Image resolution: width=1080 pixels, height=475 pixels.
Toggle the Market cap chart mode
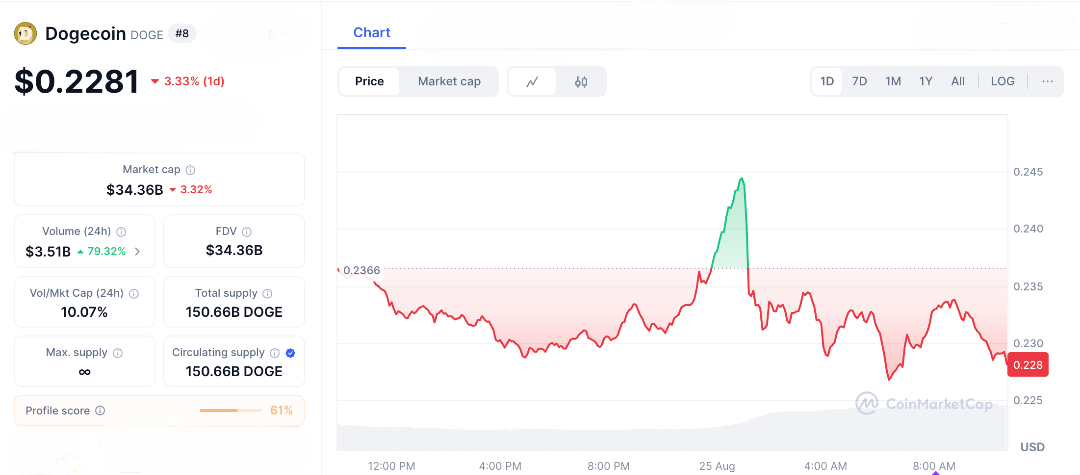point(449,81)
